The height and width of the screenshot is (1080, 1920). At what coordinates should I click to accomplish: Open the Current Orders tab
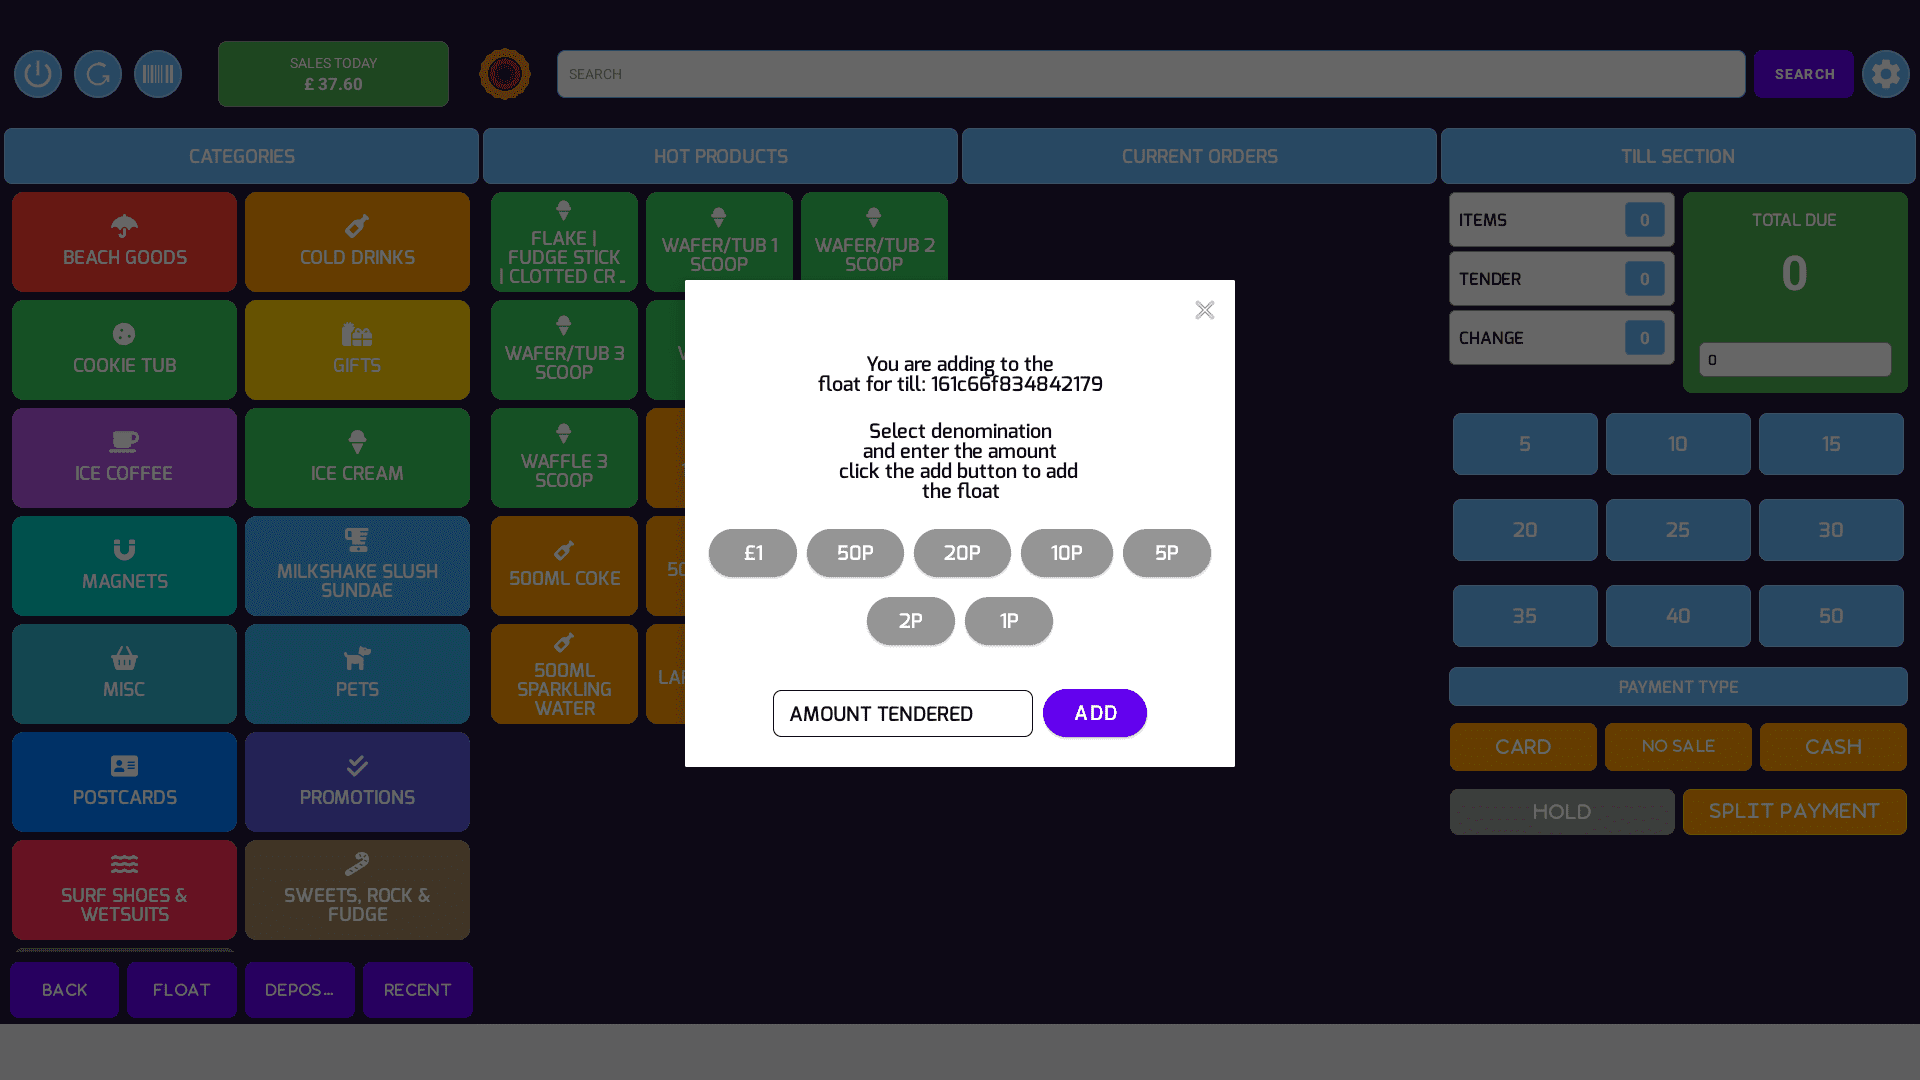pos(1199,156)
